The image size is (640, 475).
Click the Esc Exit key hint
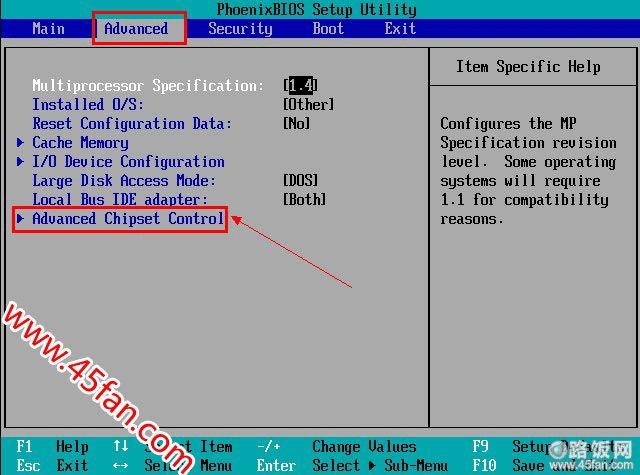click(52, 465)
